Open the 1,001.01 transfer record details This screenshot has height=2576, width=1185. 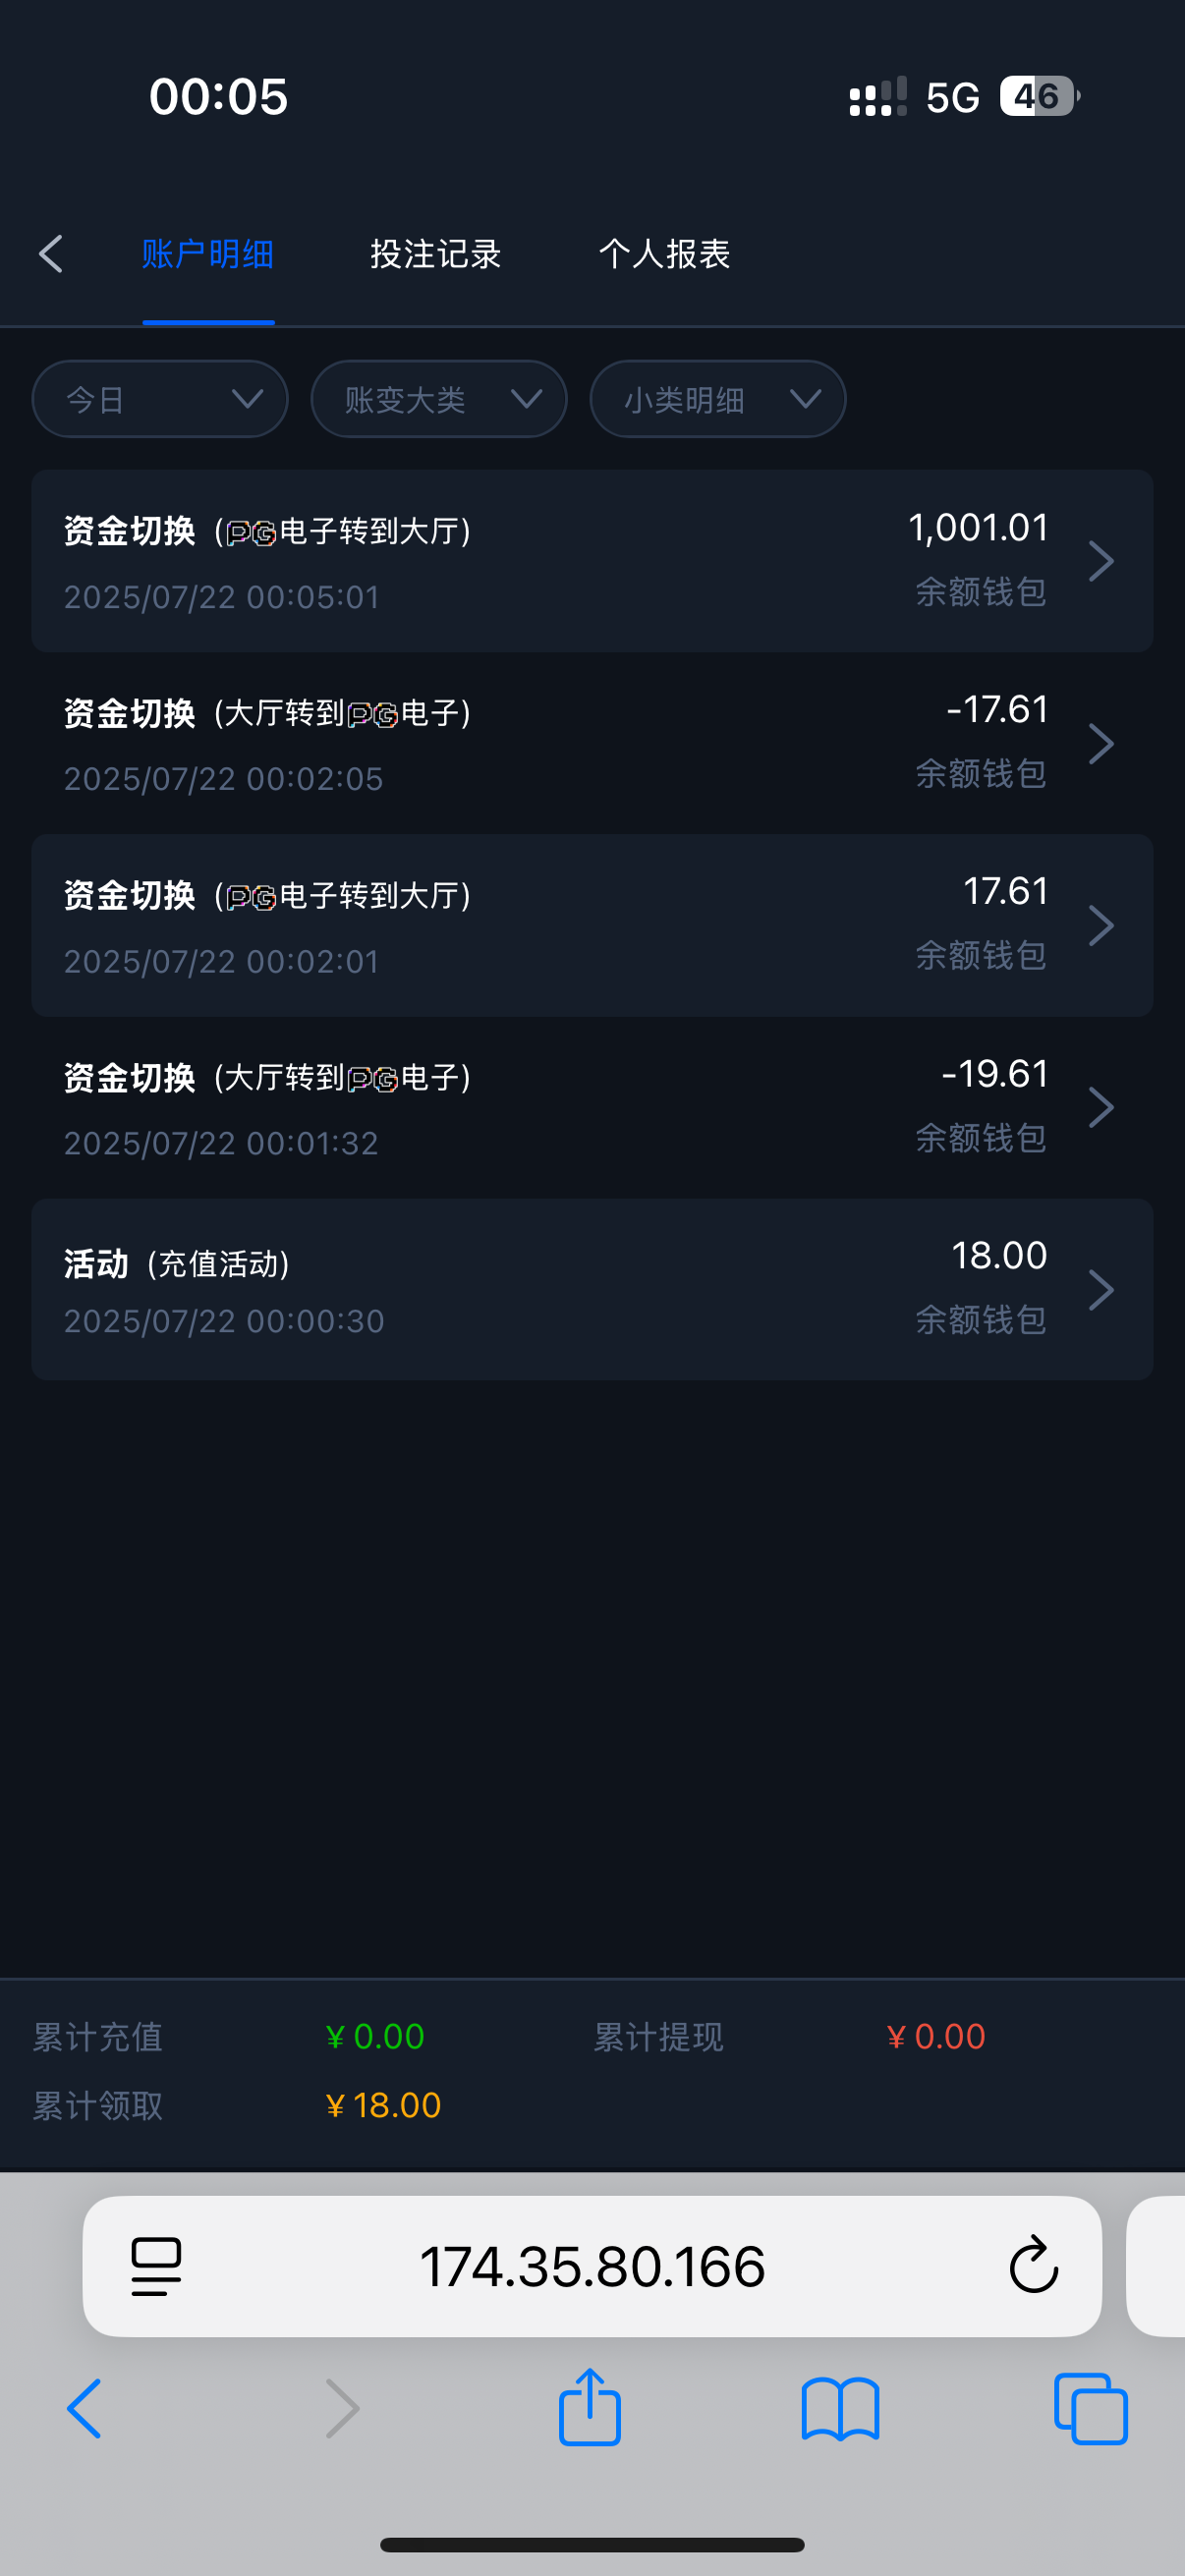592,561
